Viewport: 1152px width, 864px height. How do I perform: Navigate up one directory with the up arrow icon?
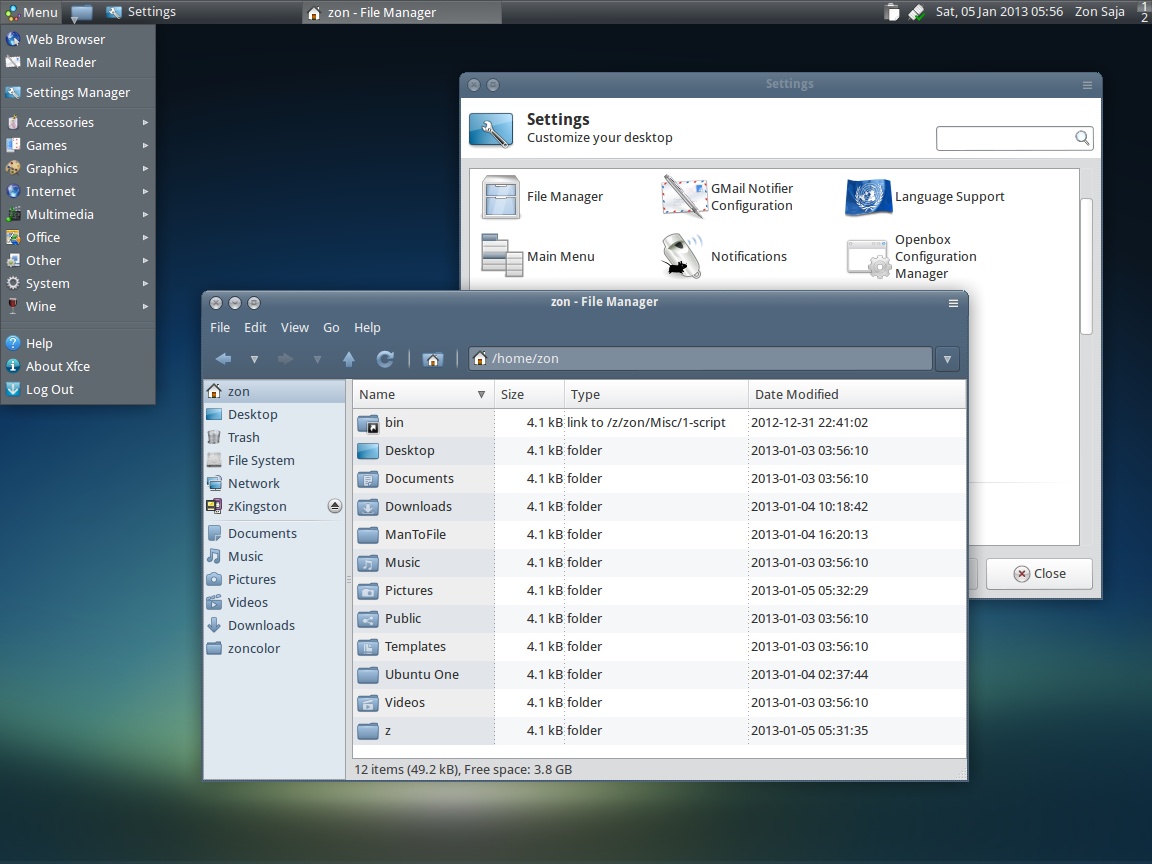[x=349, y=358]
